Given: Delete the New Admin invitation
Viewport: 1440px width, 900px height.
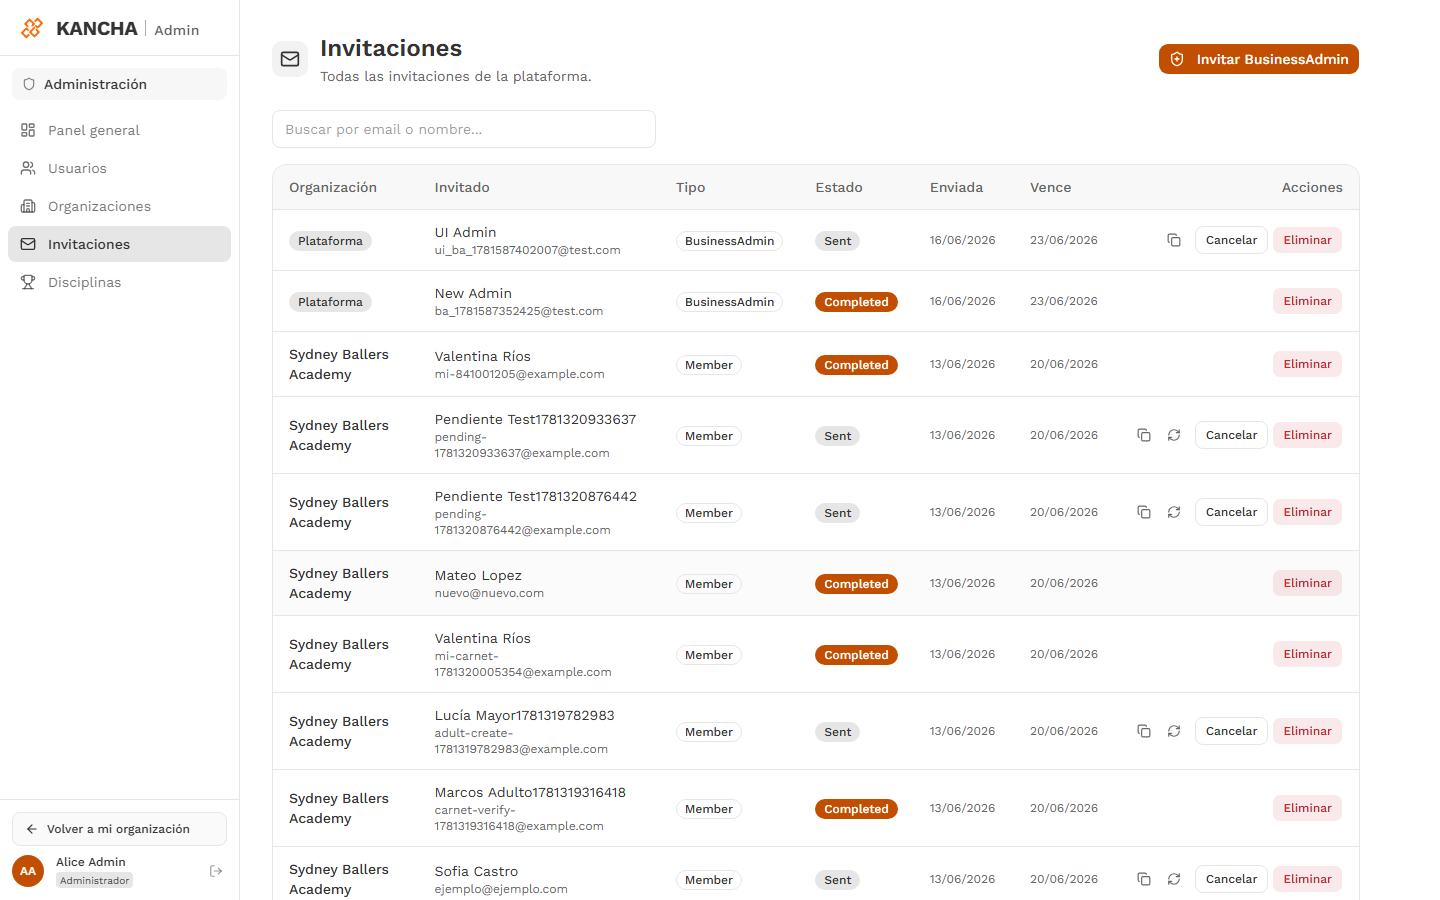Looking at the screenshot, I should tap(1307, 301).
